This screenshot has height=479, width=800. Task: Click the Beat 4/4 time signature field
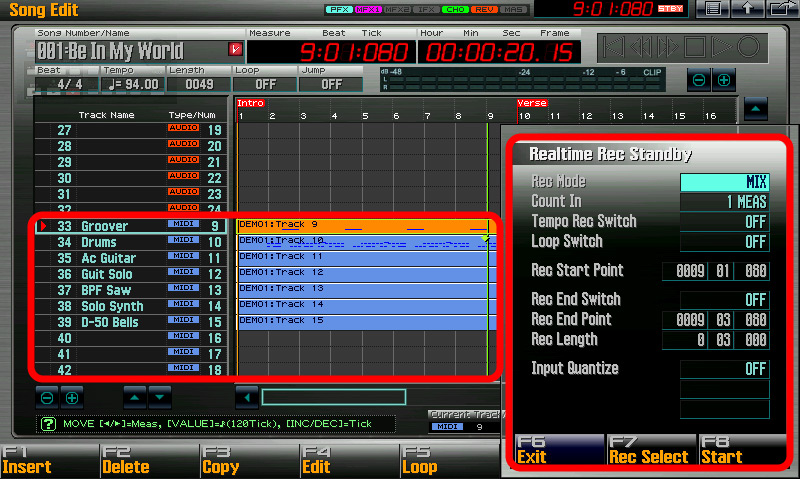point(67,84)
